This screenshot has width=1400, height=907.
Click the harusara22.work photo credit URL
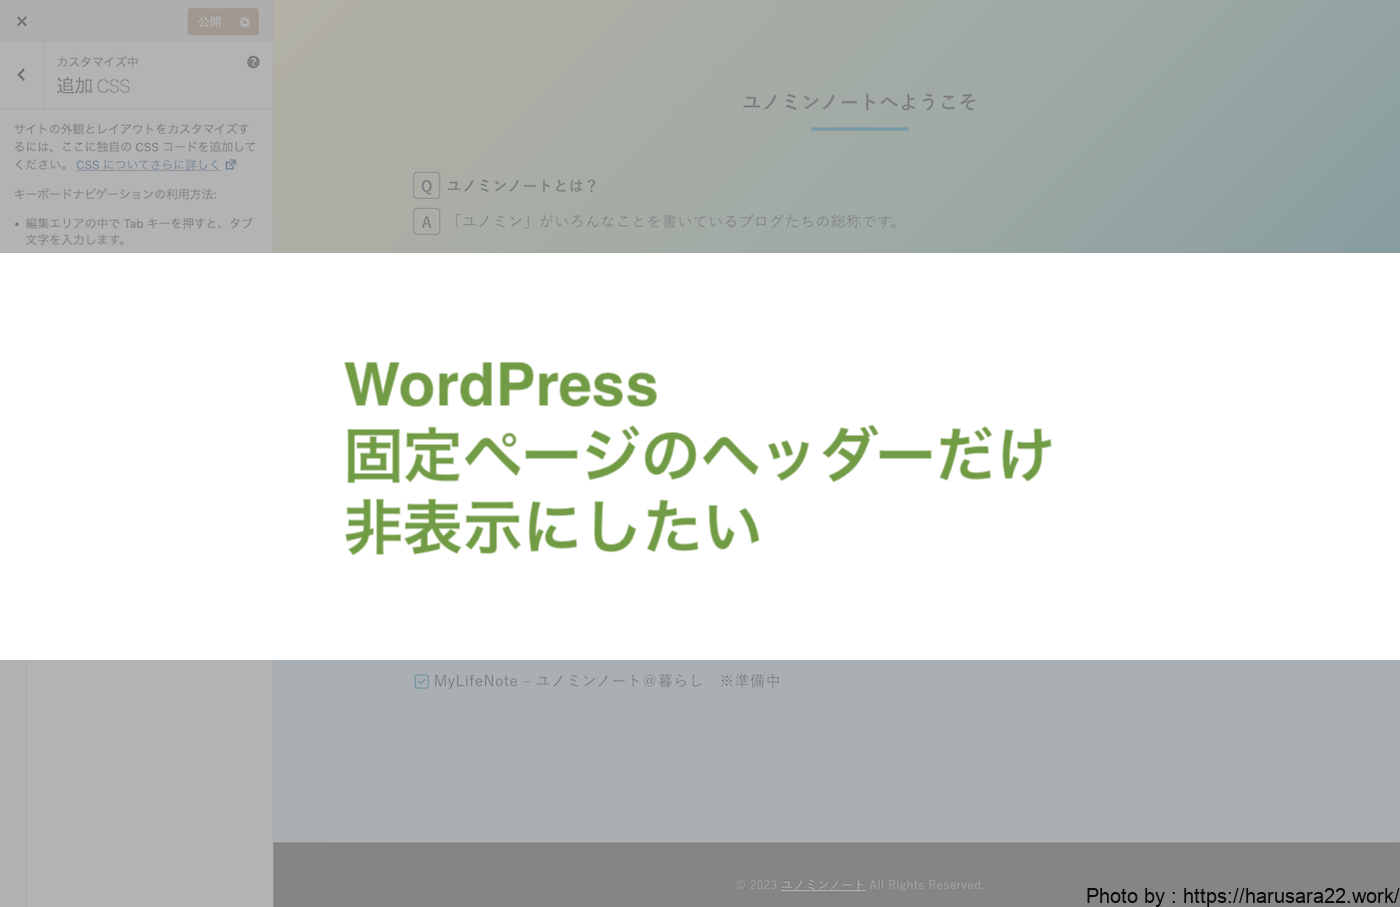[x=1290, y=895]
